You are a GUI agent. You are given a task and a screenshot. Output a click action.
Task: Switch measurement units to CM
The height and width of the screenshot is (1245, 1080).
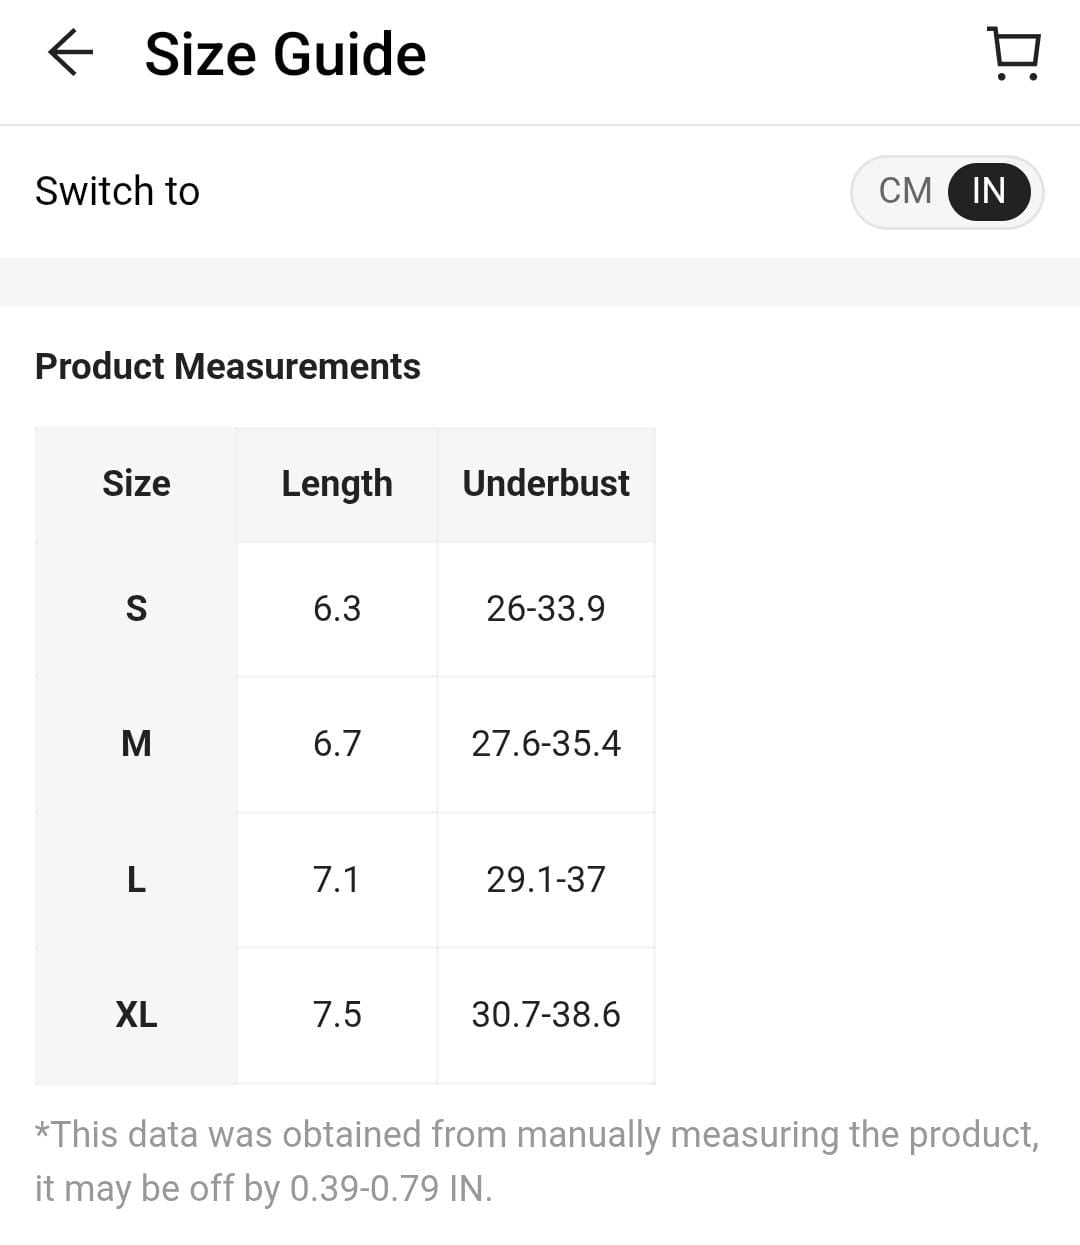point(905,191)
